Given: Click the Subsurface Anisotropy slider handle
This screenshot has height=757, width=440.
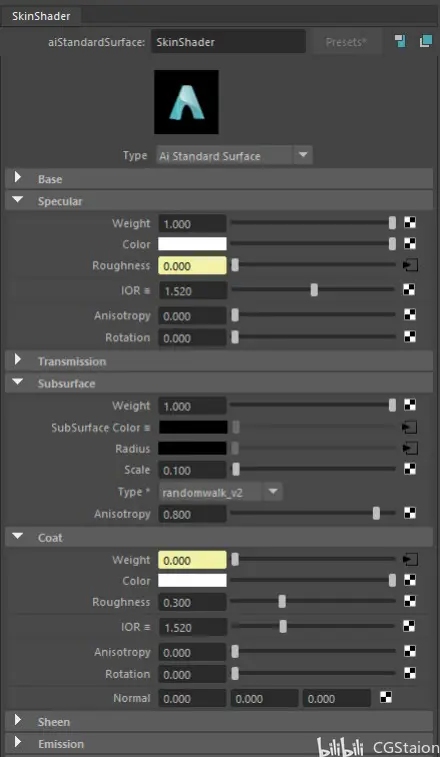Looking at the screenshot, I should click(376, 513).
